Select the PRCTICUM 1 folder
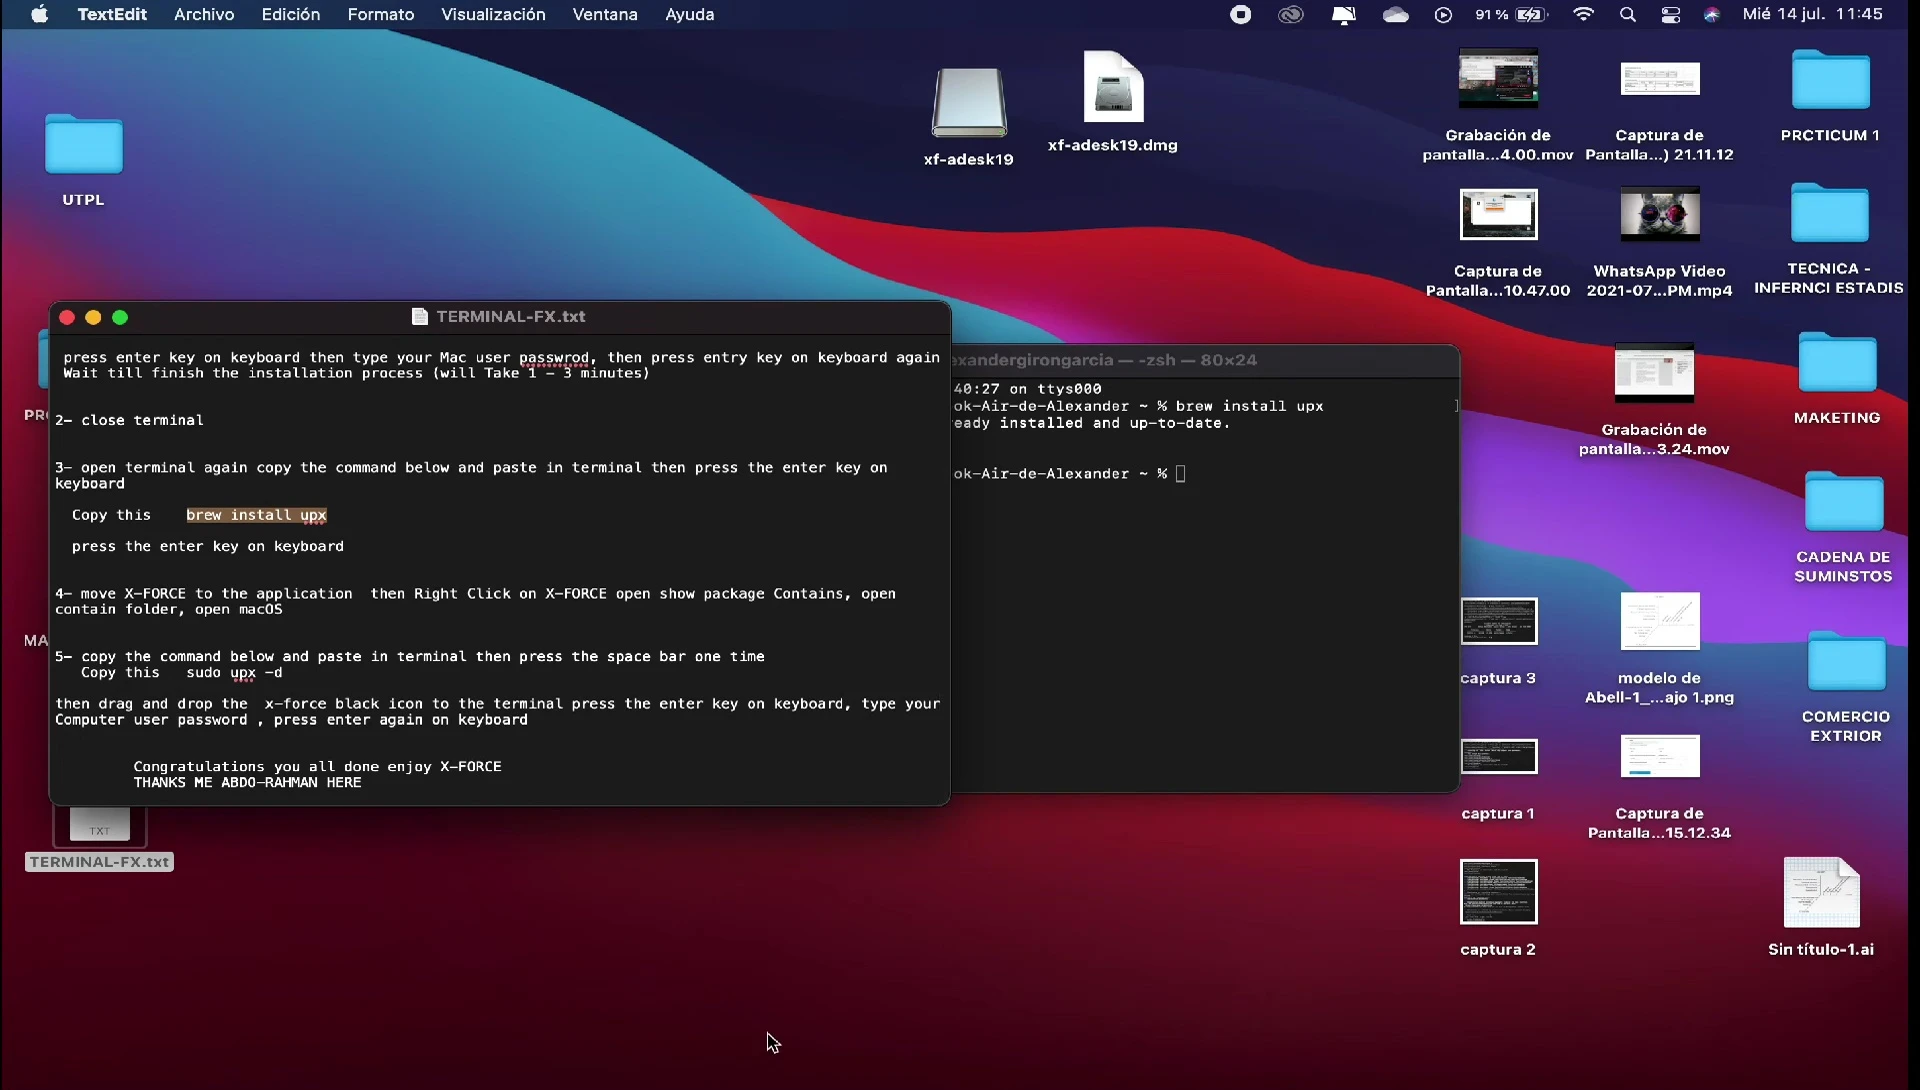Image resolution: width=1920 pixels, height=1090 pixels. coord(1830,79)
